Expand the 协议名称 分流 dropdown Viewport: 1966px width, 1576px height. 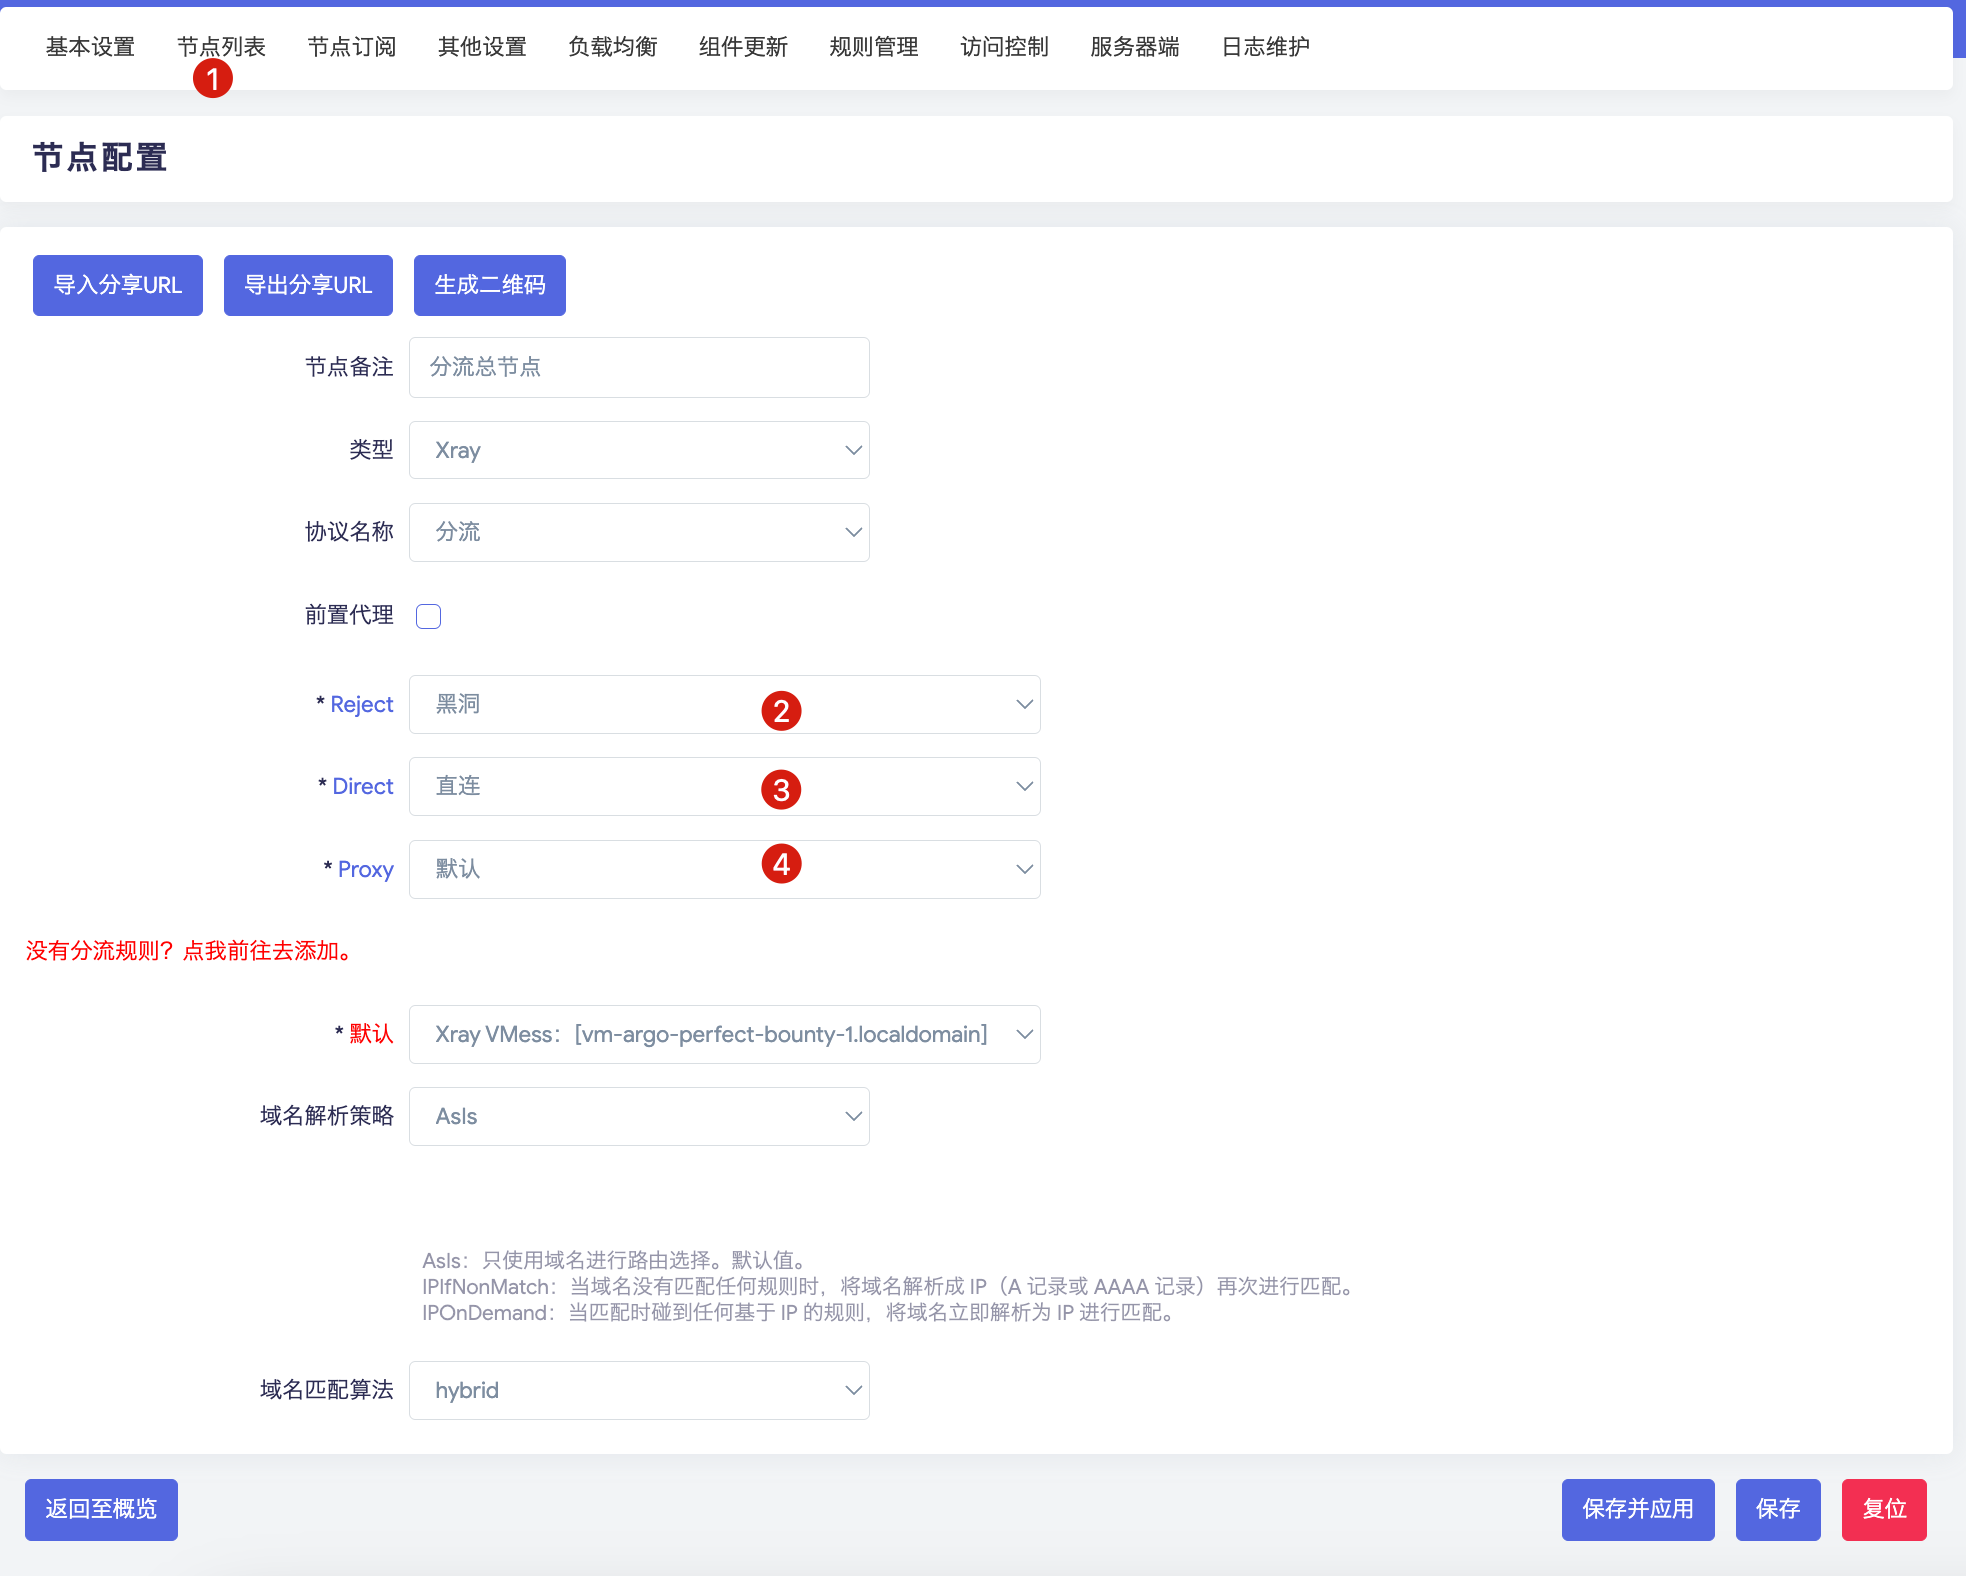639,532
